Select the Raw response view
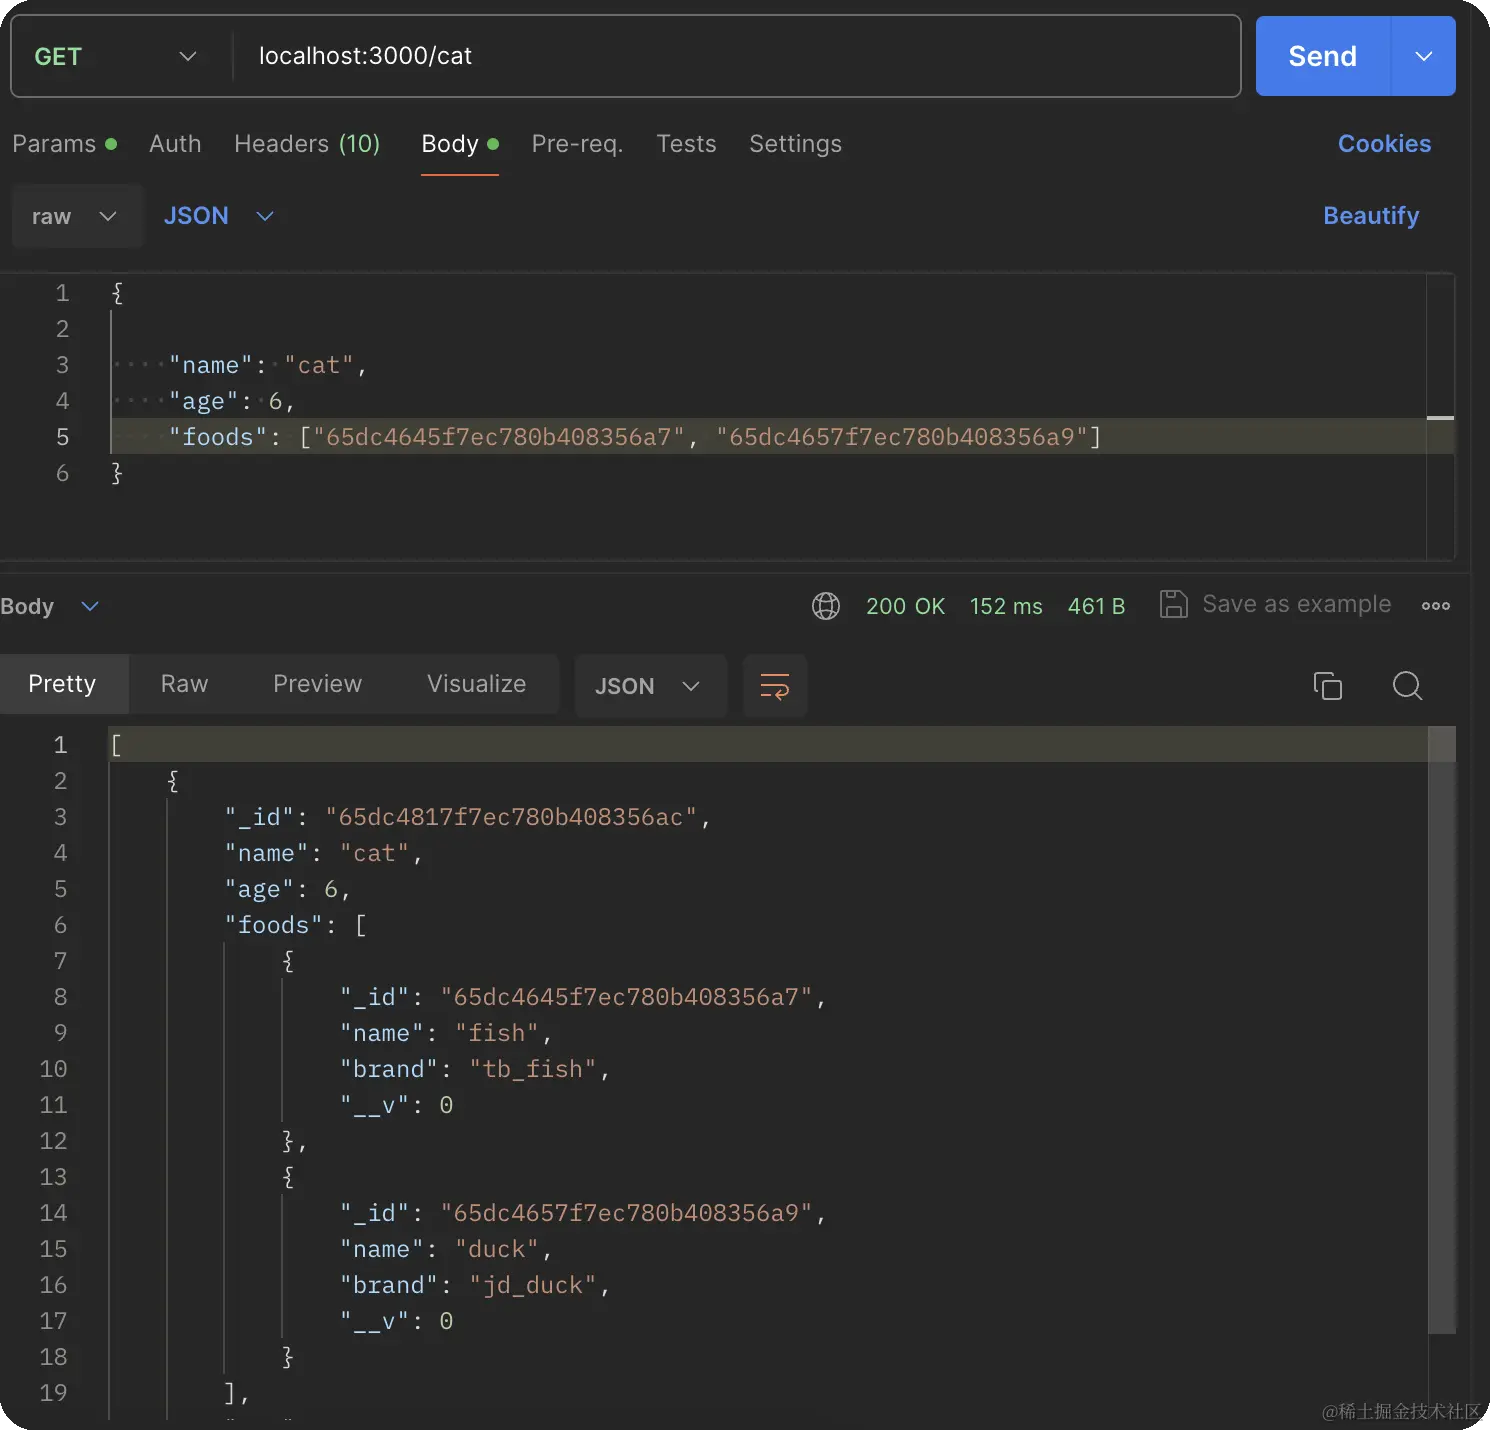 184,684
